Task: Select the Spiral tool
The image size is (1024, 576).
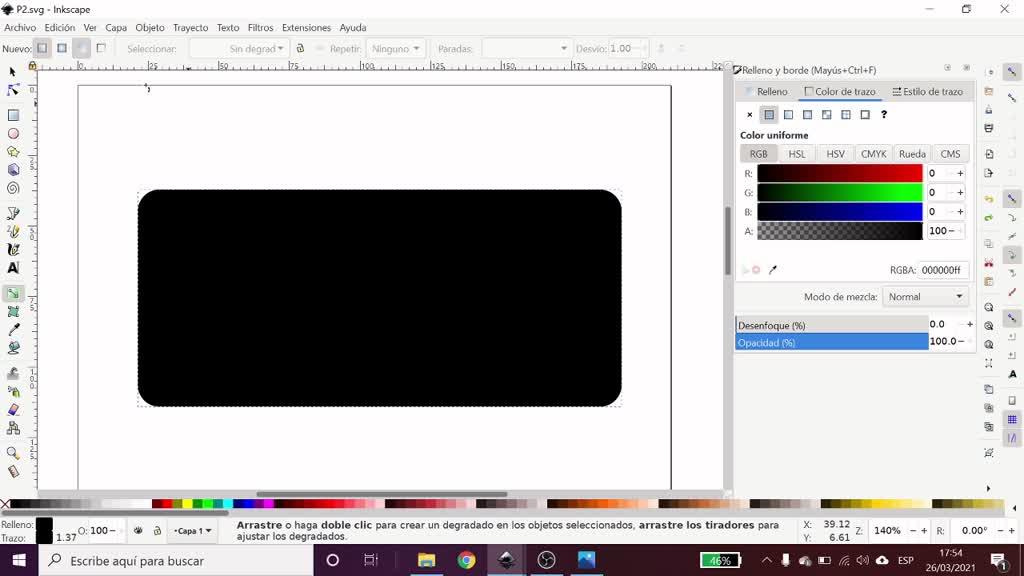Action: pyautogui.click(x=13, y=188)
